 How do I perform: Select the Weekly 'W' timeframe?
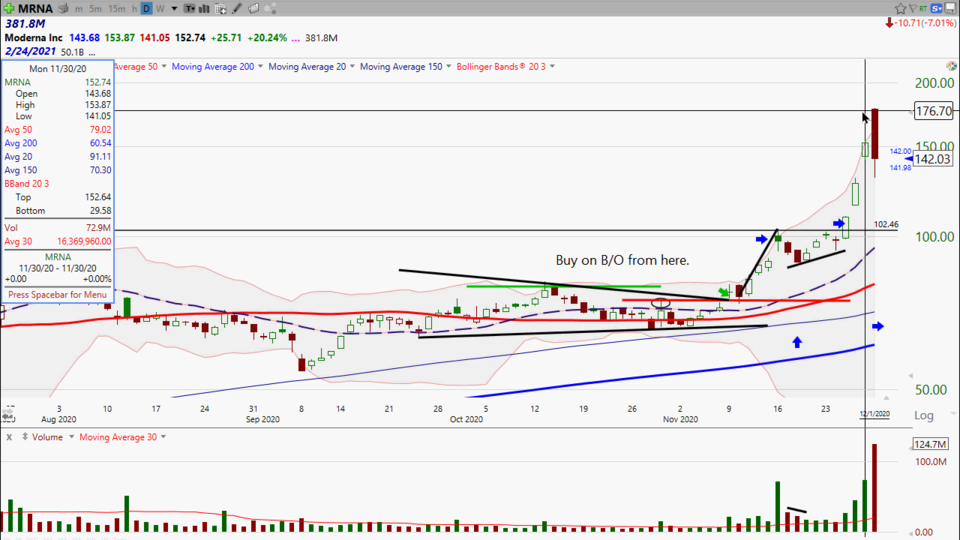pyautogui.click(x=160, y=9)
